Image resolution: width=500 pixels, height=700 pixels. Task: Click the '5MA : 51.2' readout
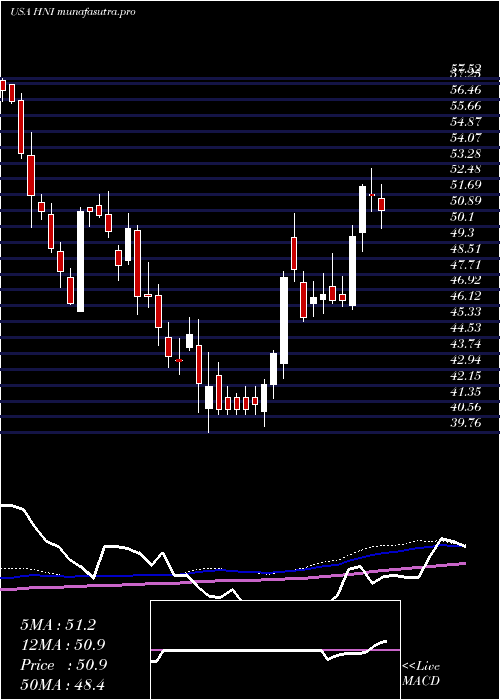58,625
